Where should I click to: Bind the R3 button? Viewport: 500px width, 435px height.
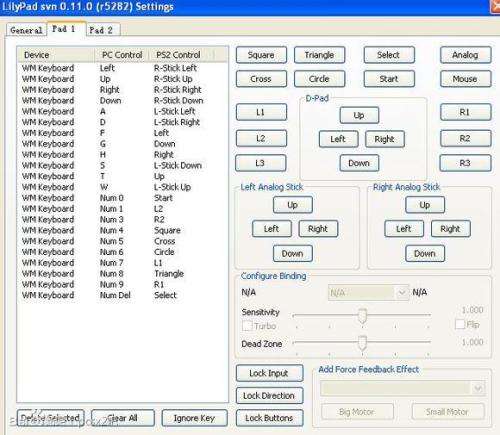coord(465,163)
